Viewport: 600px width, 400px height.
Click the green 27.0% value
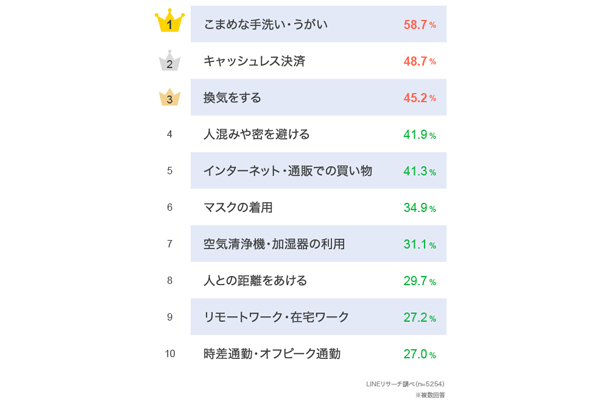click(419, 354)
